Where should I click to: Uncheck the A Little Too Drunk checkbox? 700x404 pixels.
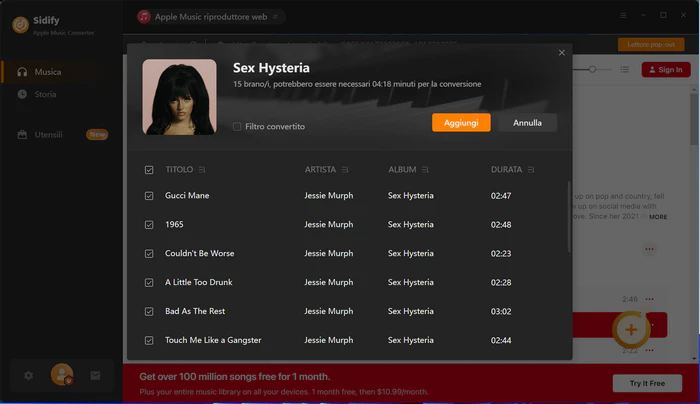coord(149,283)
